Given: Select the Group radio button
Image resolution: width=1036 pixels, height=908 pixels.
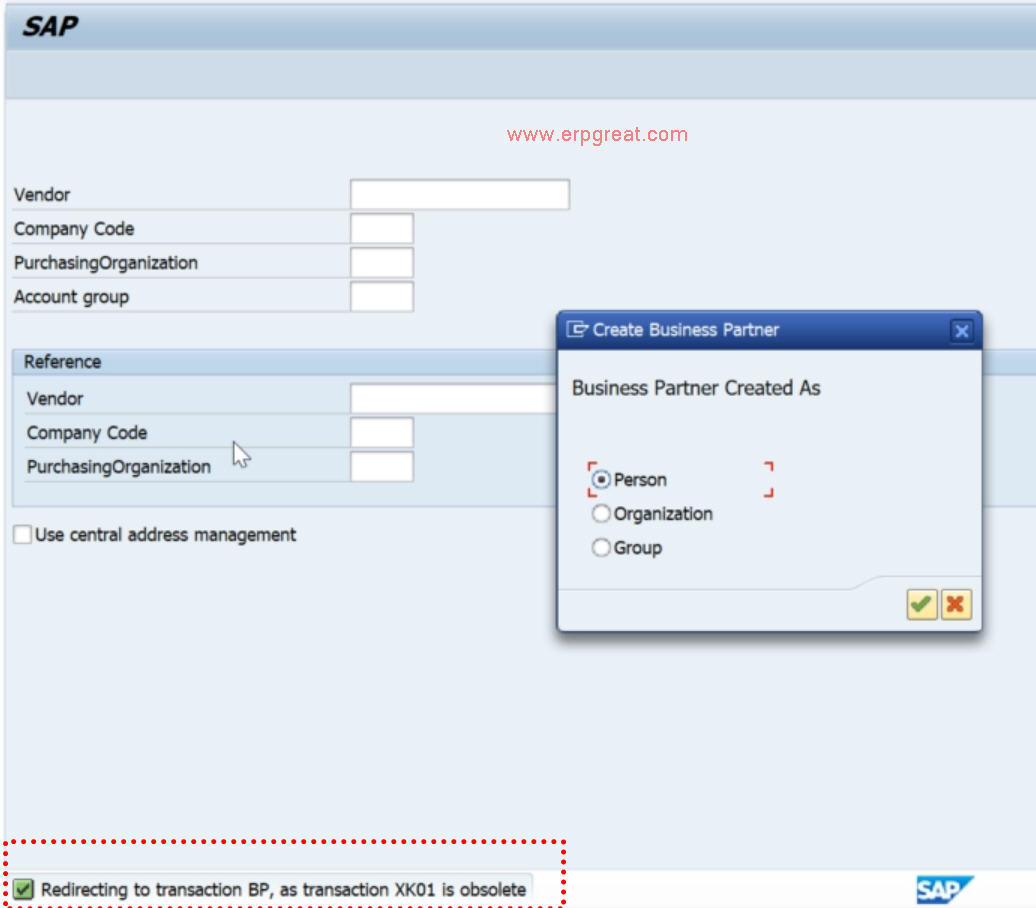Looking at the screenshot, I should [601, 547].
